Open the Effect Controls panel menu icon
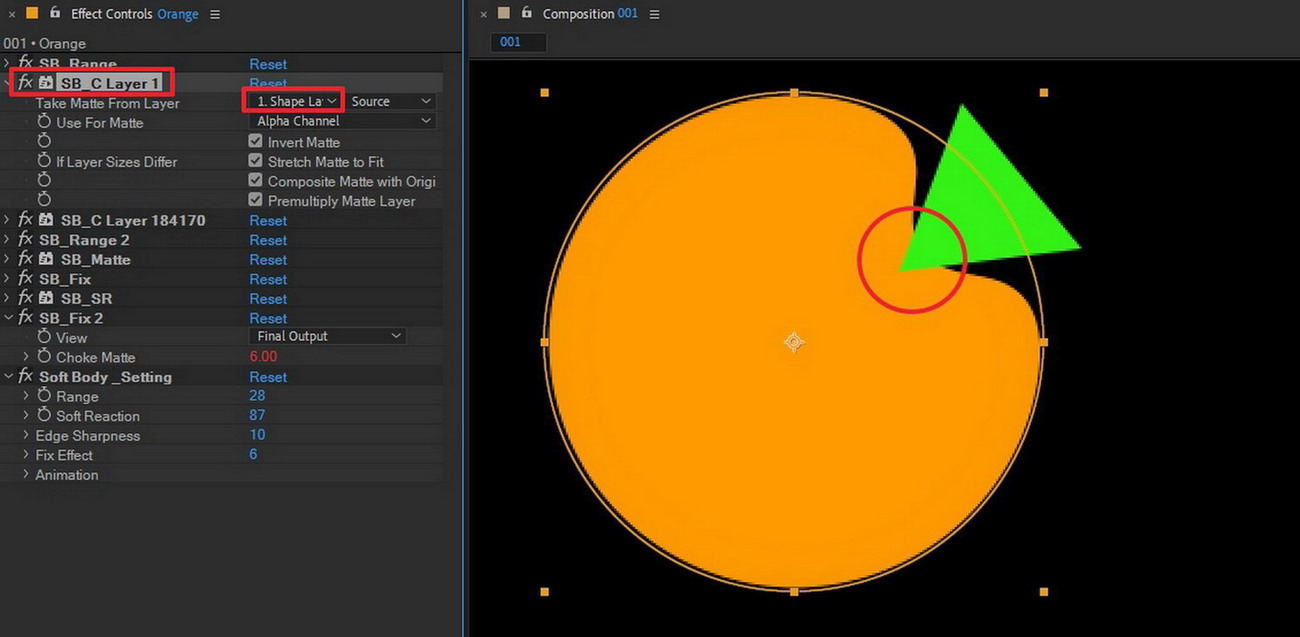1300x637 pixels. [x=215, y=14]
